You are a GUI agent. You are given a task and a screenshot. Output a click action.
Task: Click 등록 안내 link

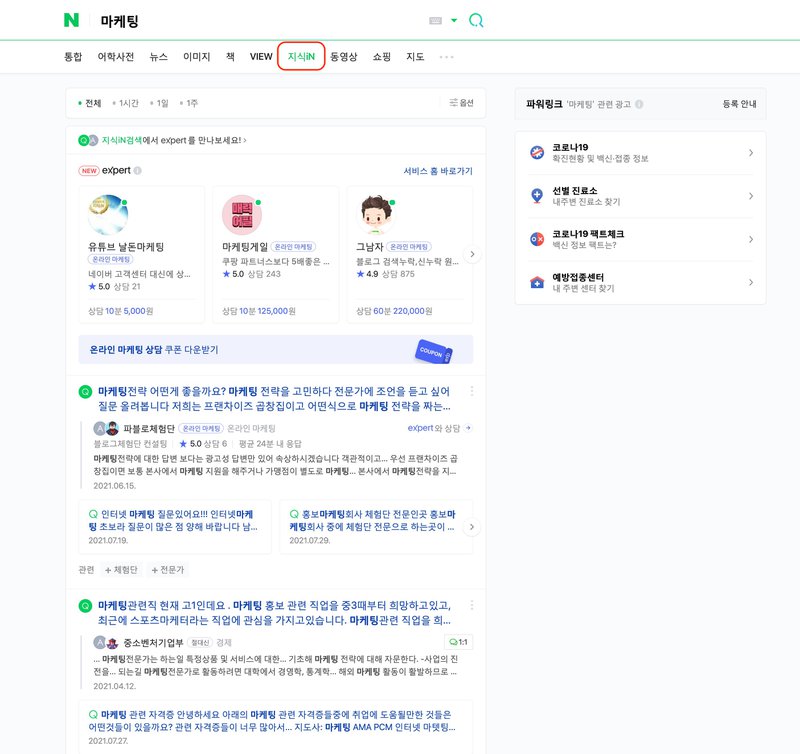[x=739, y=104]
